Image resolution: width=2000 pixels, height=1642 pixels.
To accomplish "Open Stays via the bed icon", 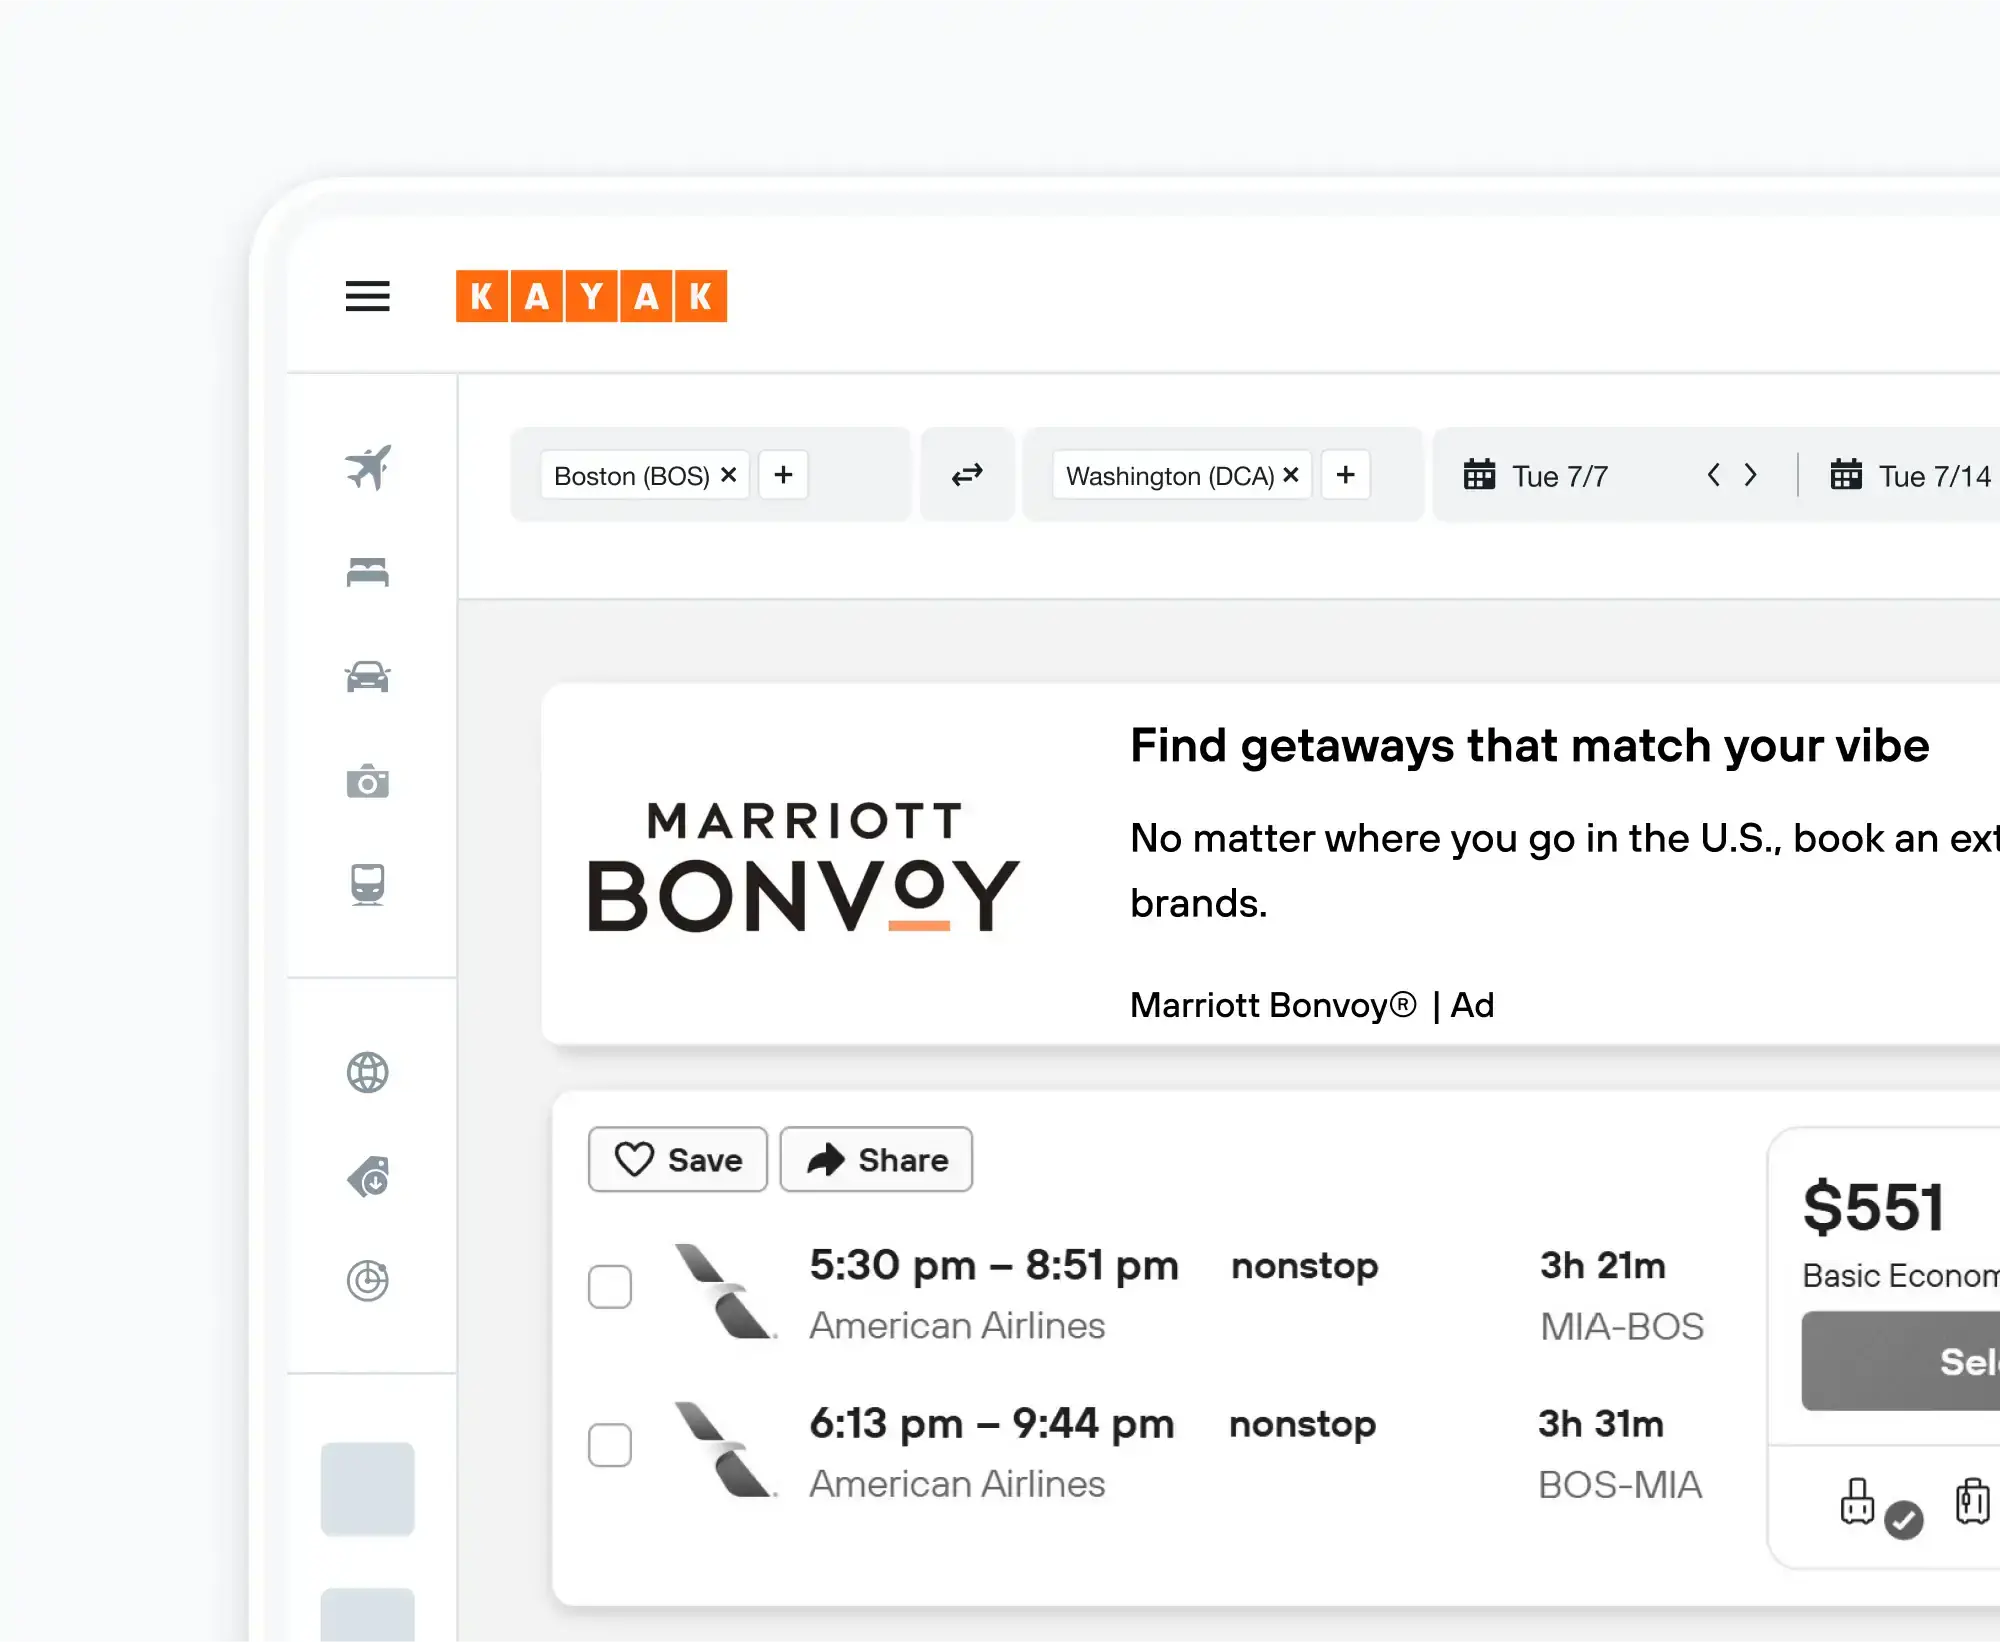I will pos(368,572).
